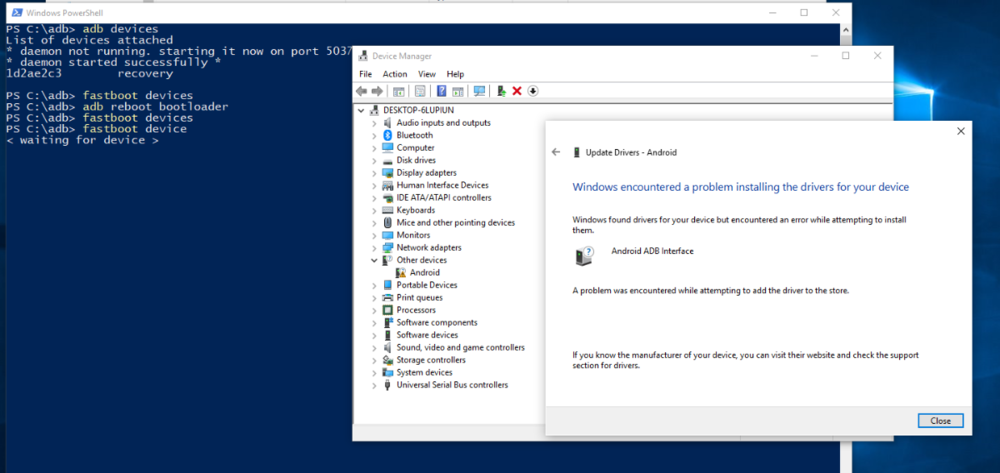The height and width of the screenshot is (473, 1000).
Task: Expand the Universal Serial Bus controllers node
Action: click(374, 385)
